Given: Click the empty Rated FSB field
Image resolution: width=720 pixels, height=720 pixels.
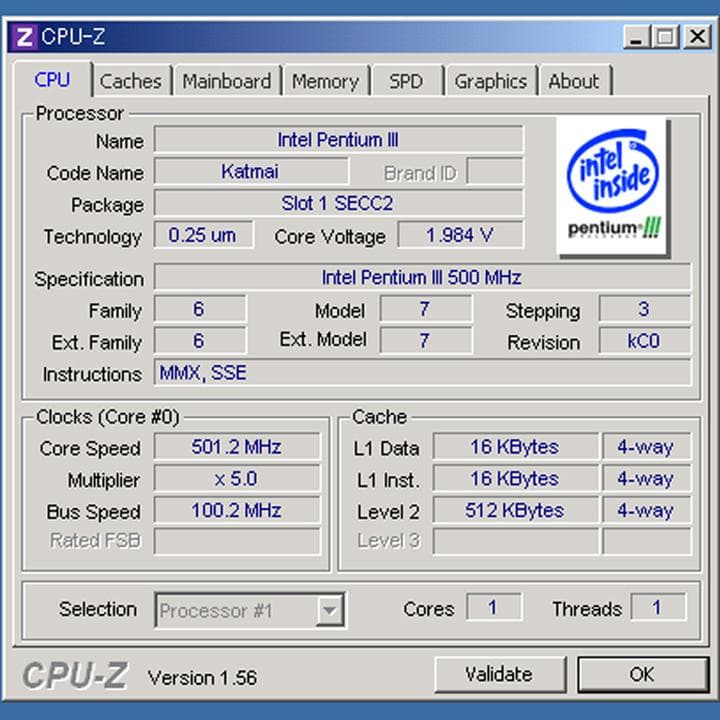Looking at the screenshot, I should pos(237,542).
